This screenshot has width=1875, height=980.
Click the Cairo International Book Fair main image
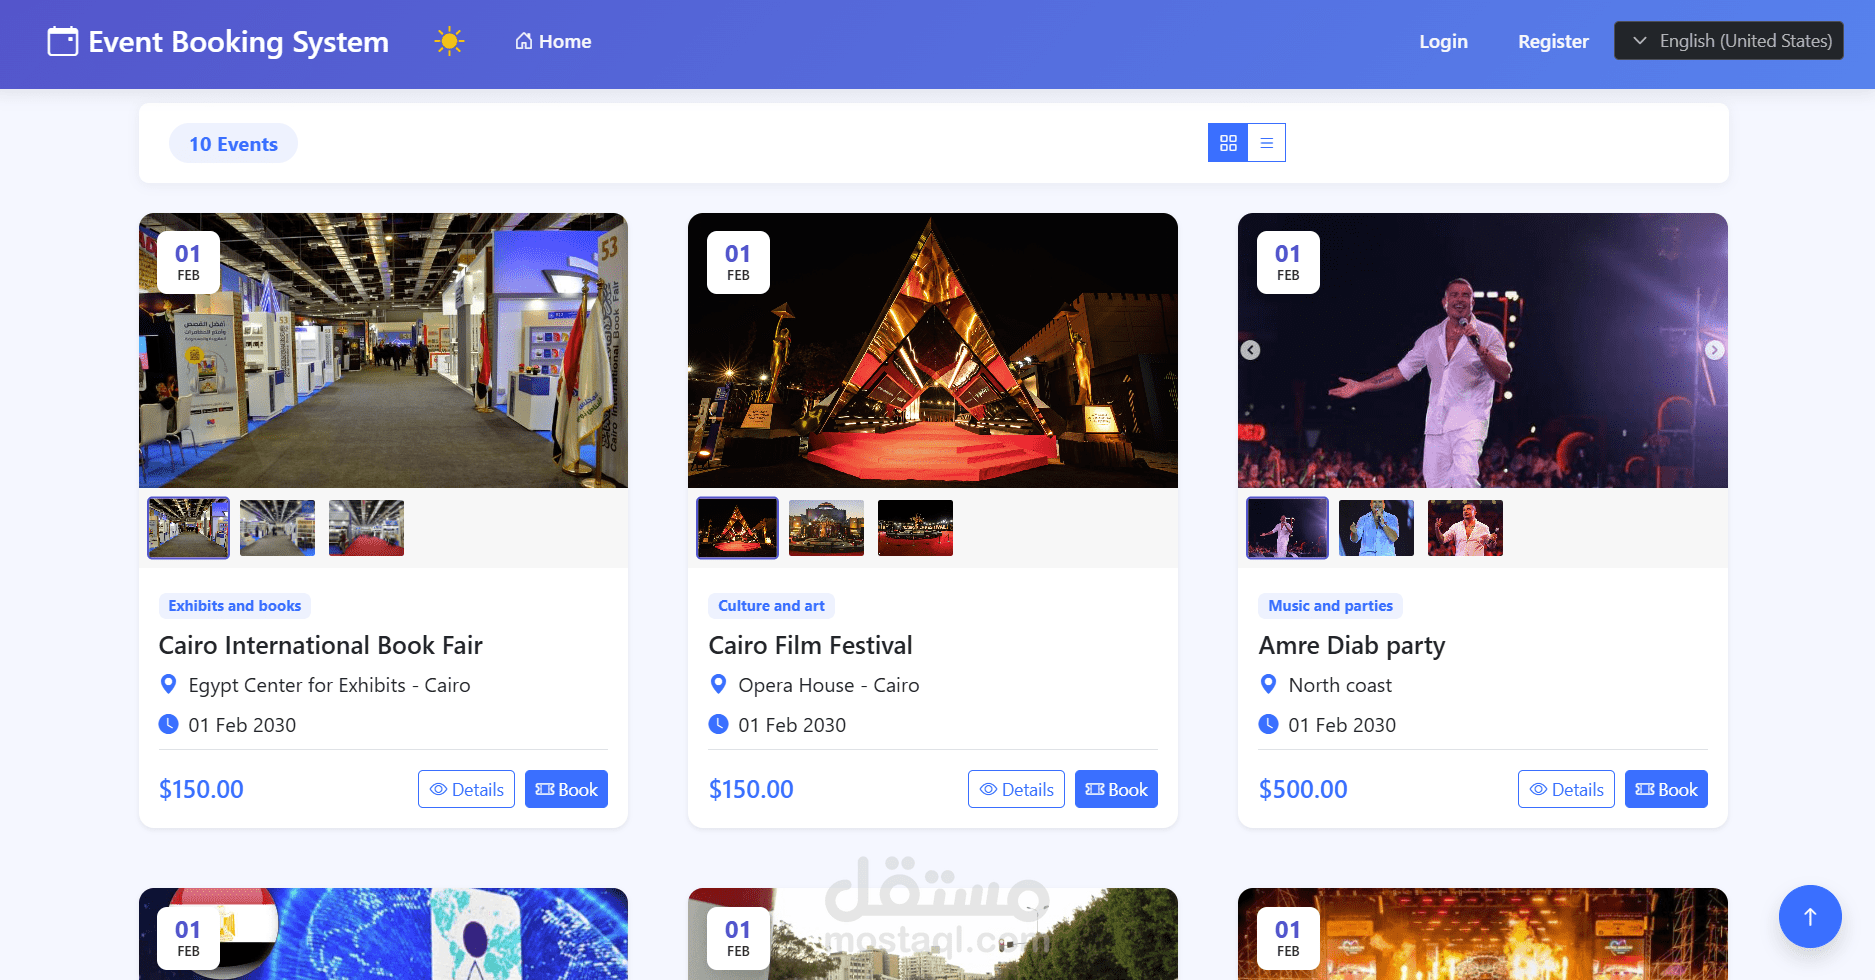click(x=383, y=350)
